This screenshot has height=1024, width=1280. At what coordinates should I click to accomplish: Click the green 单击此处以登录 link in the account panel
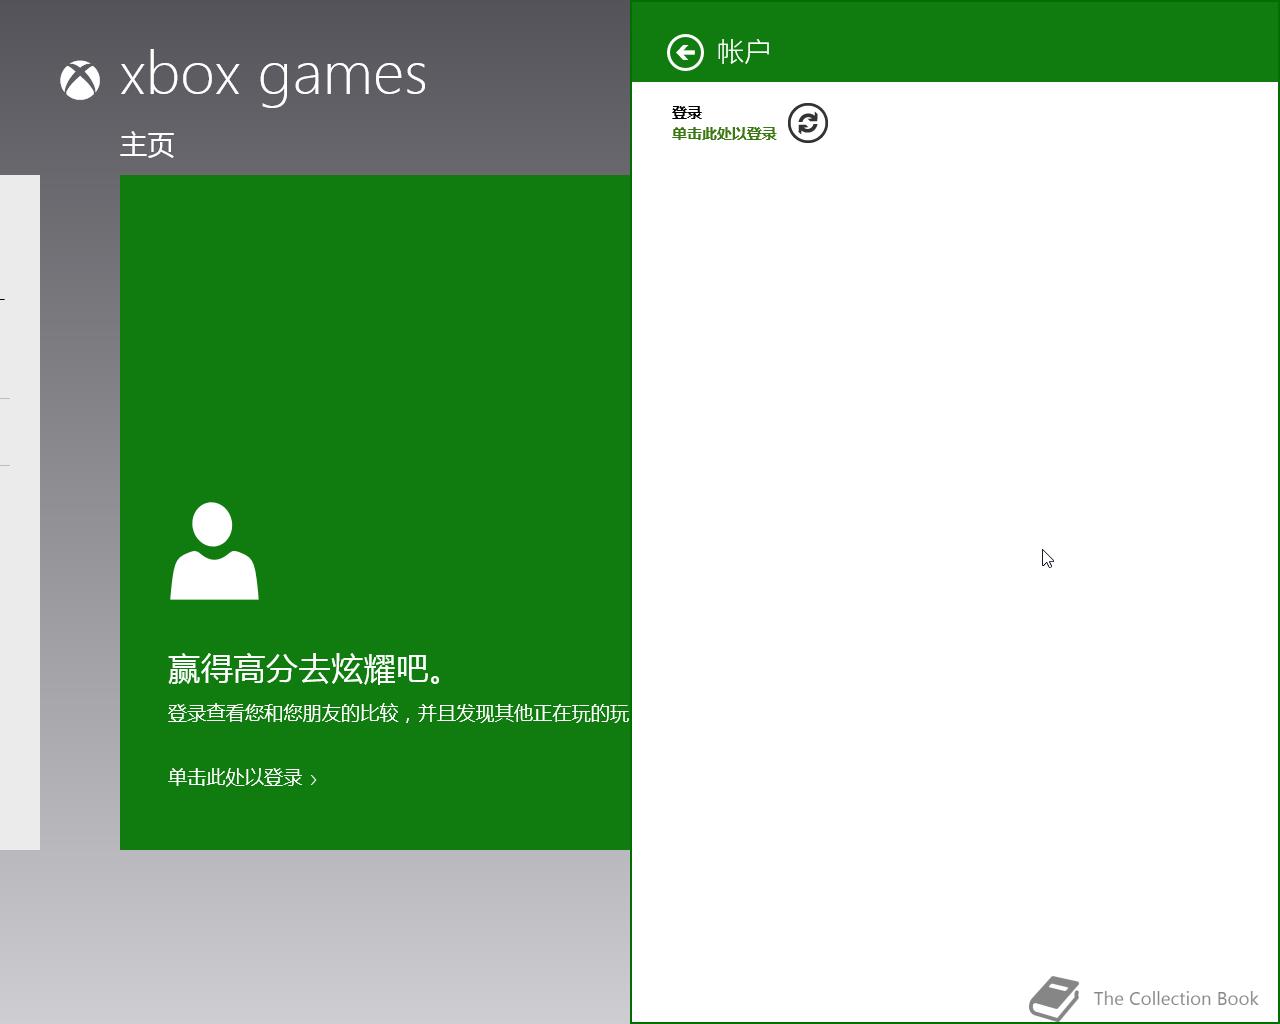[x=724, y=134]
